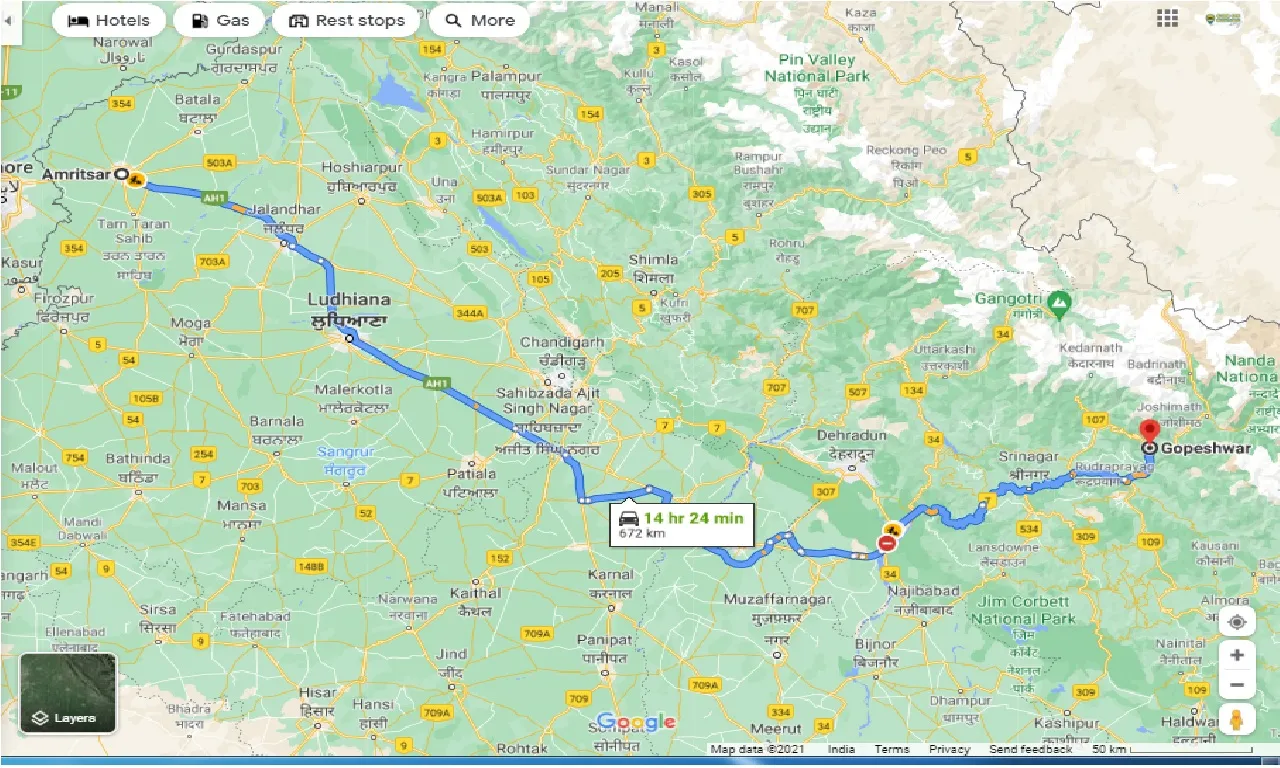Open the Google apps grid
The height and width of the screenshot is (768, 1280).
click(x=1167, y=18)
